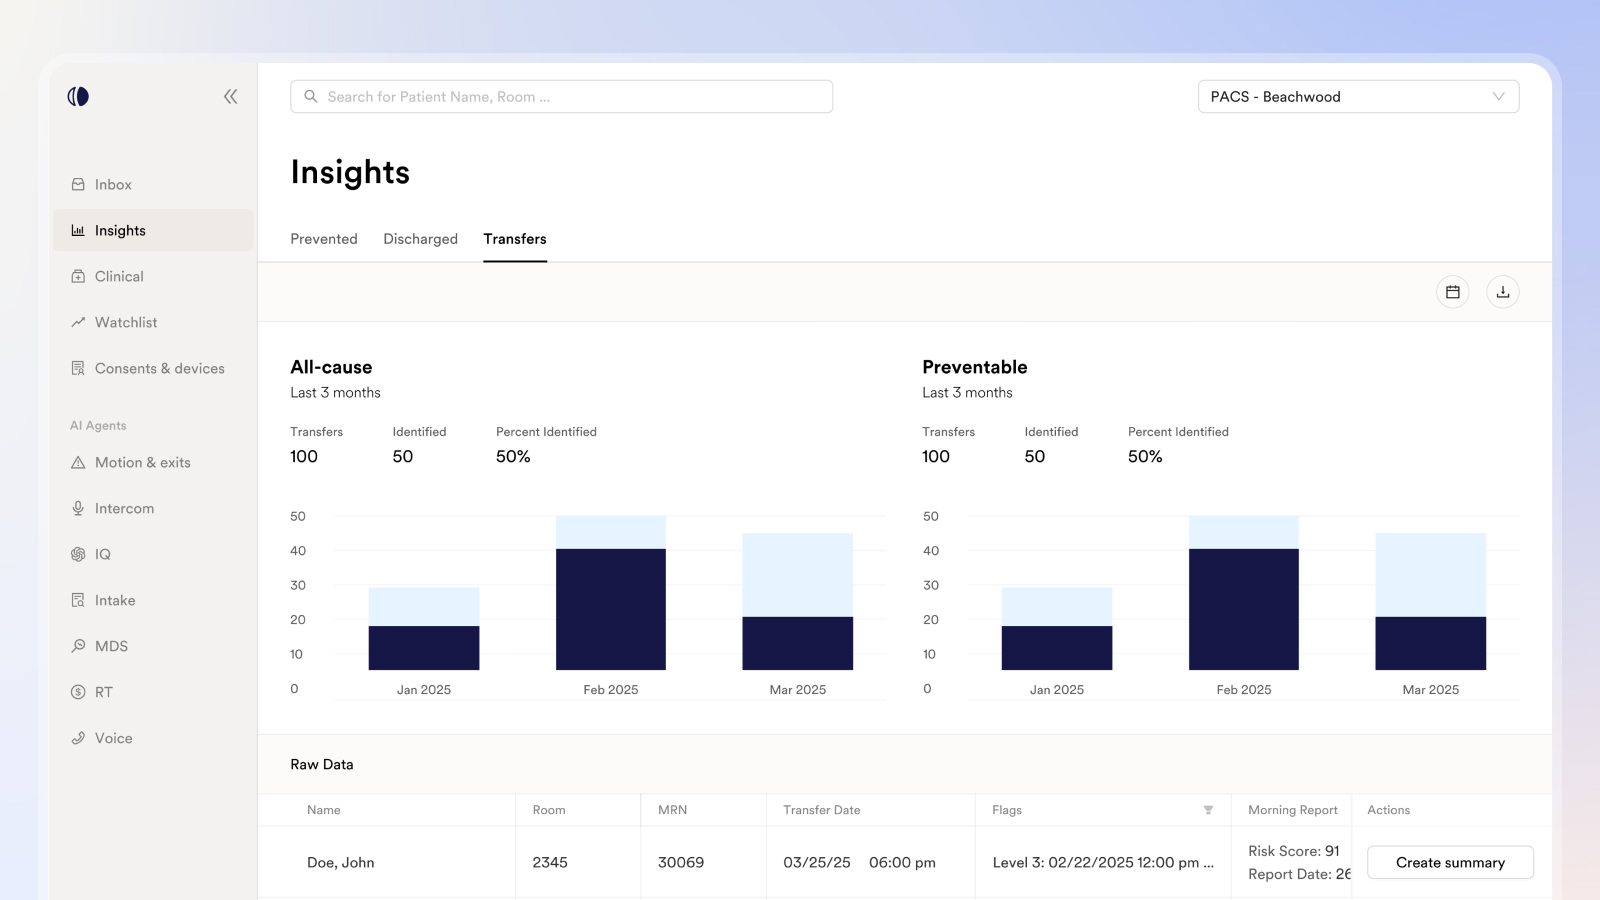Open Motion & exits agent
The width and height of the screenshot is (1600, 900).
point(153,462)
